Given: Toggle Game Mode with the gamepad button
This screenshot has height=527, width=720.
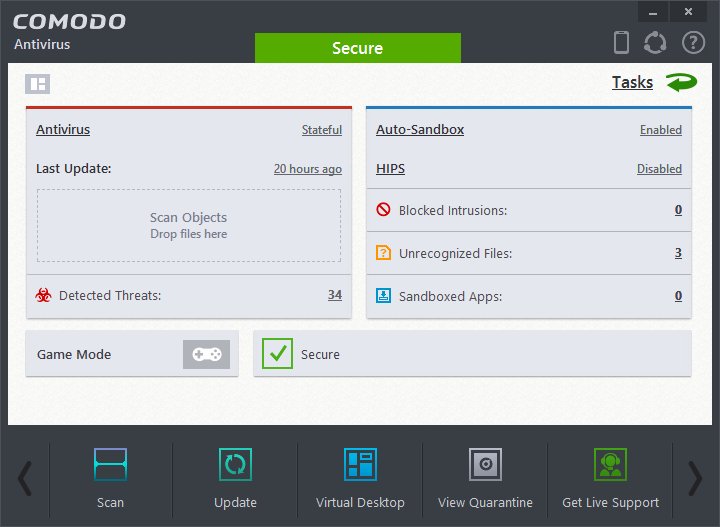Looking at the screenshot, I should pyautogui.click(x=207, y=354).
